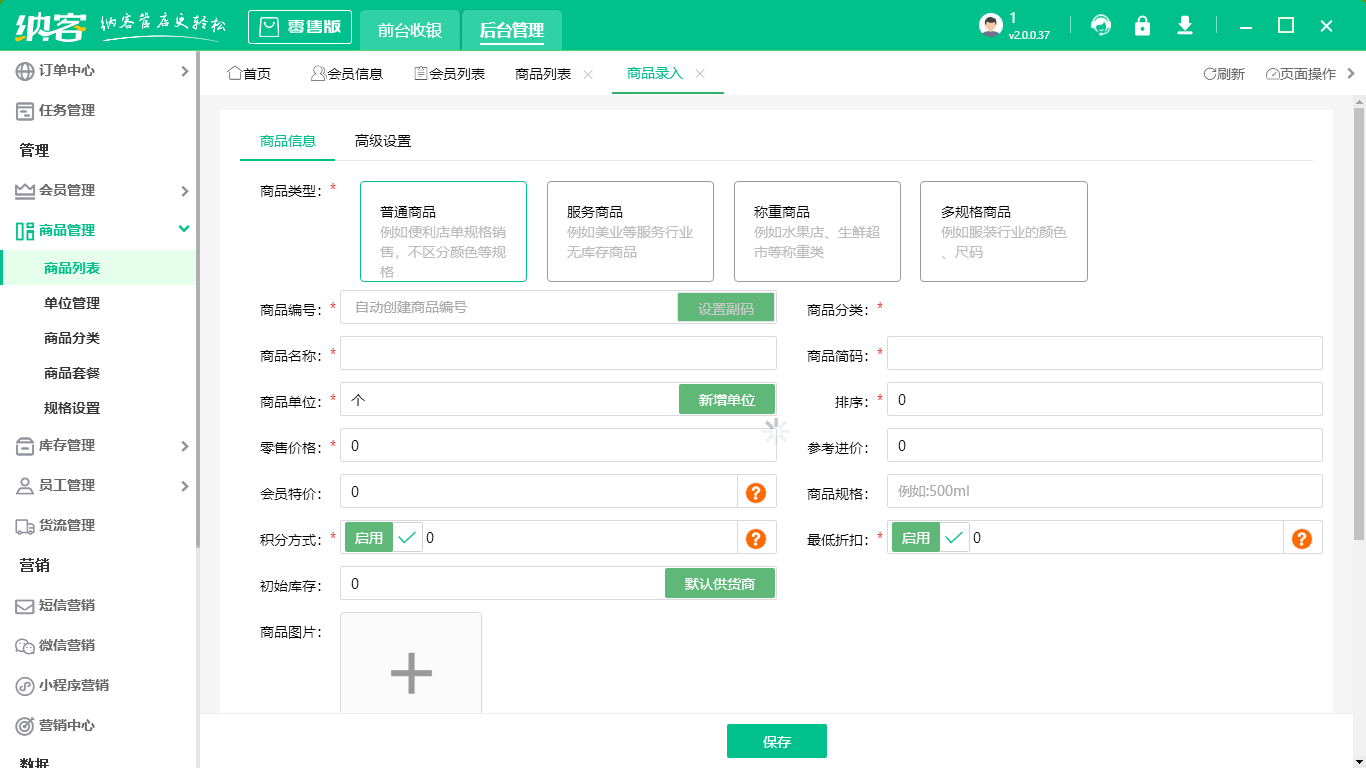The width and height of the screenshot is (1366, 768).
Task: Click the 保存 button to save
Action: point(777,741)
